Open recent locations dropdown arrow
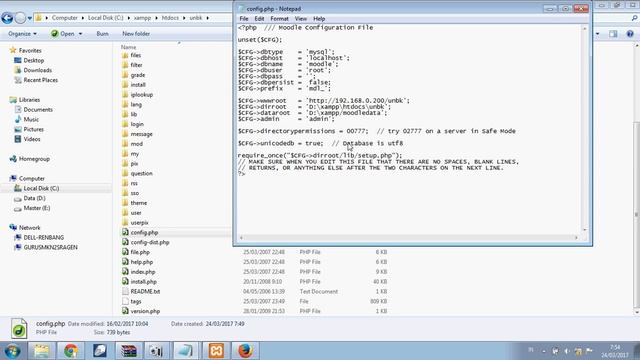The height and width of the screenshot is (360, 640). click(30, 18)
